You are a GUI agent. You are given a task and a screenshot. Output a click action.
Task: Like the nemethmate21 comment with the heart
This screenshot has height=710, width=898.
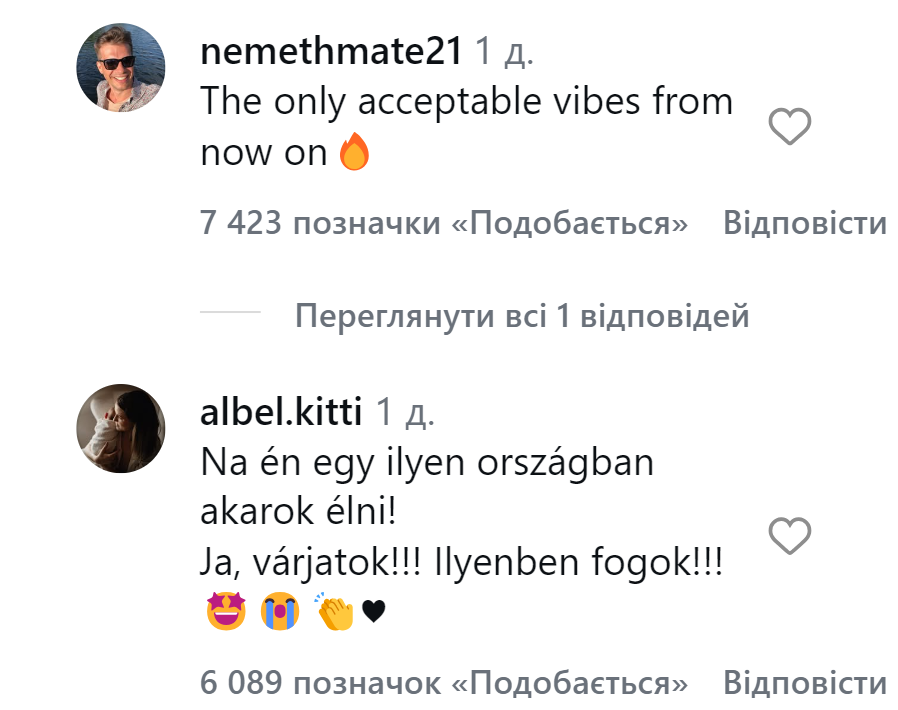tap(790, 127)
